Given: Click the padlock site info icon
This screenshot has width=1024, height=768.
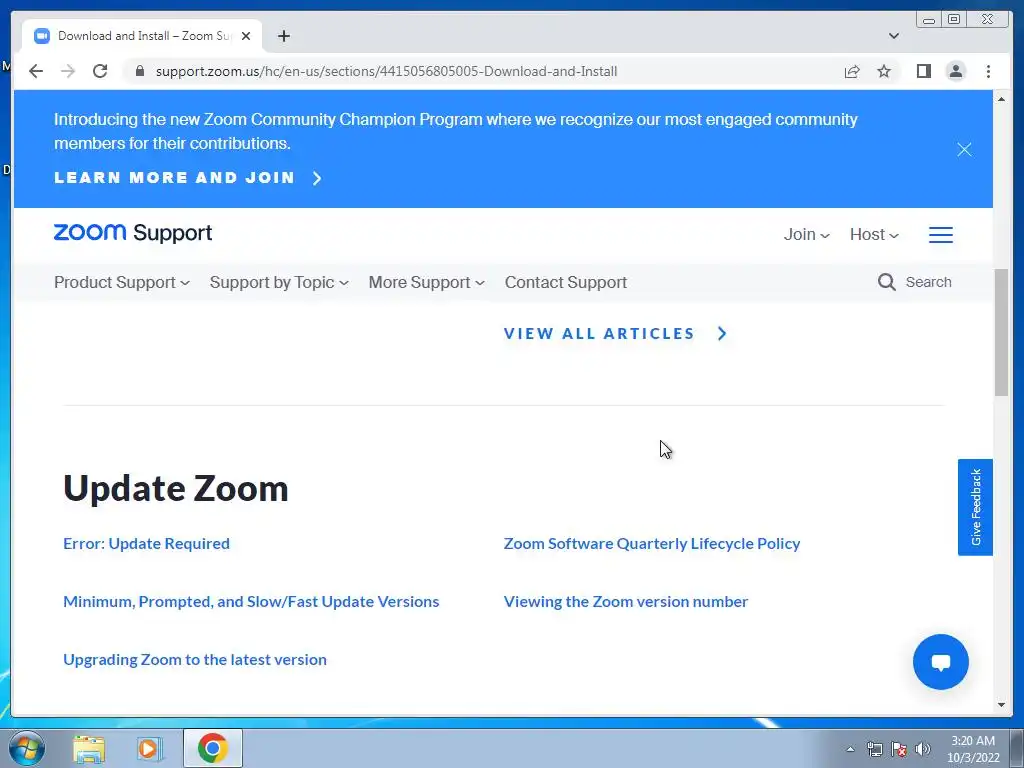Looking at the screenshot, I should 140,71.
